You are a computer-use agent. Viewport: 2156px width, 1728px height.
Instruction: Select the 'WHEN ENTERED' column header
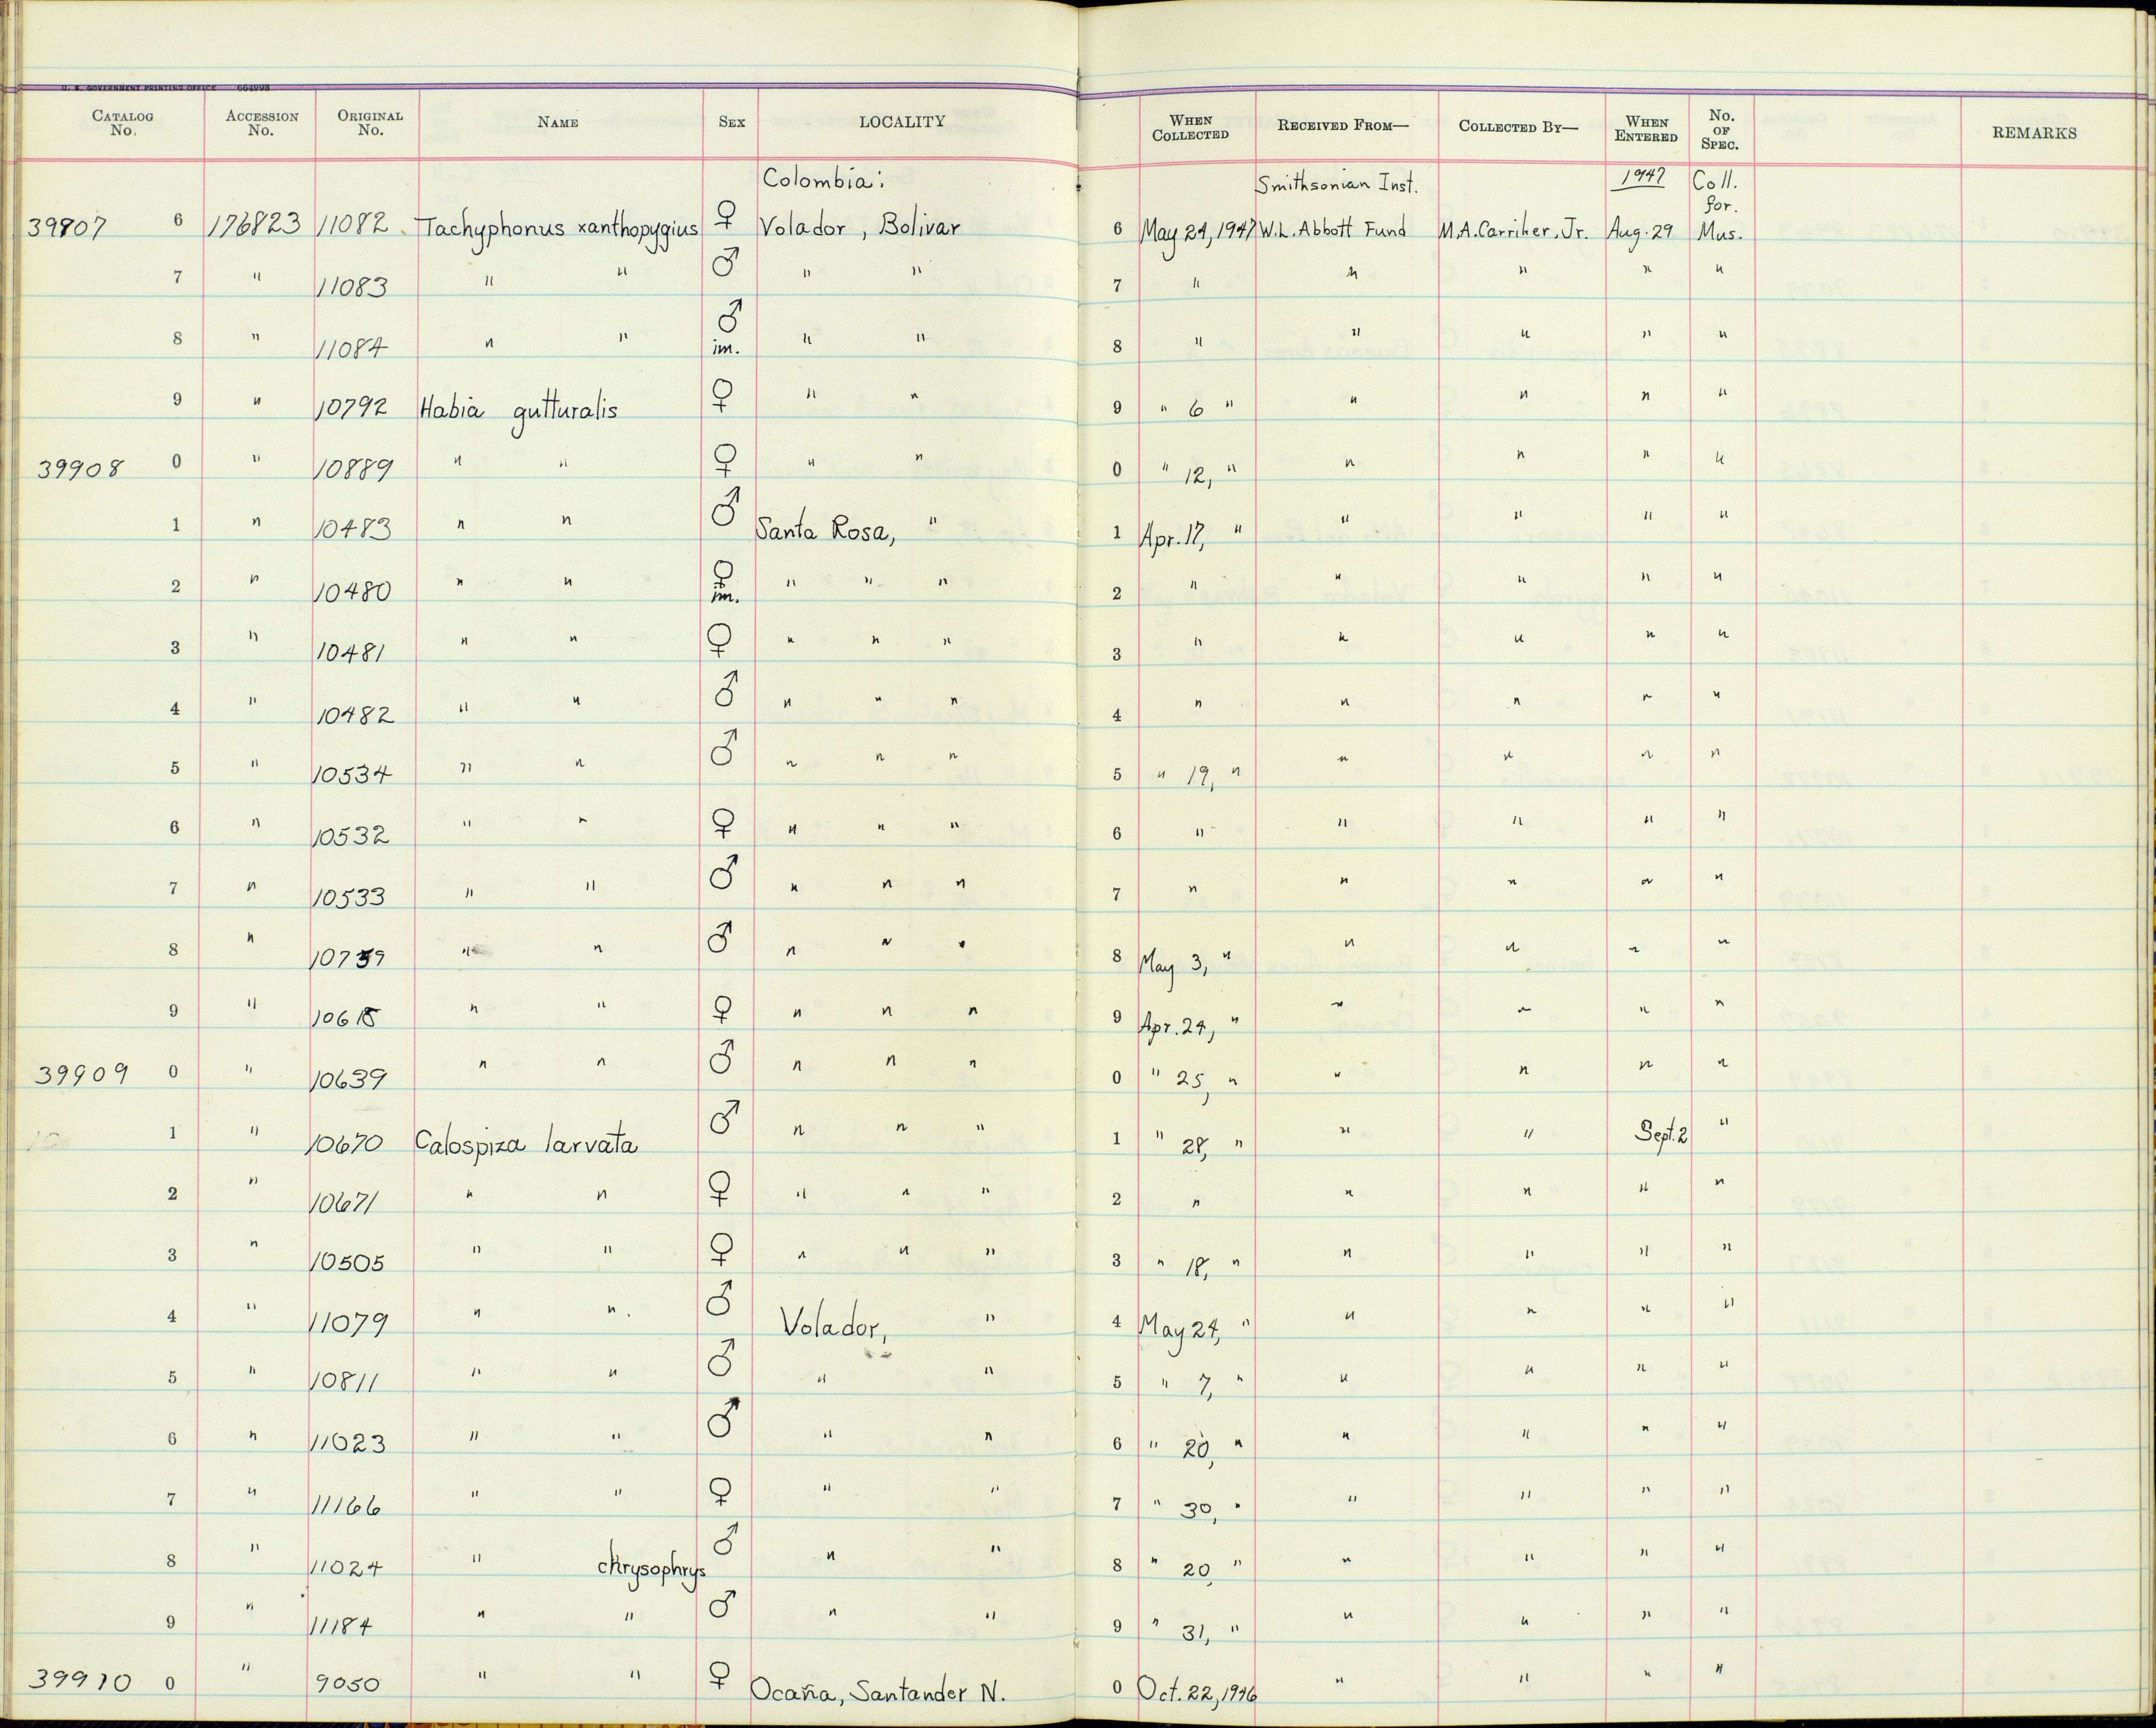tap(1646, 129)
